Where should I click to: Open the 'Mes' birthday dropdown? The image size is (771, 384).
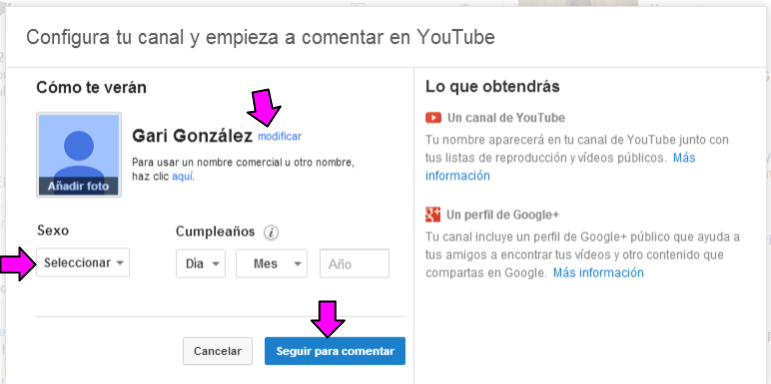[x=271, y=264]
